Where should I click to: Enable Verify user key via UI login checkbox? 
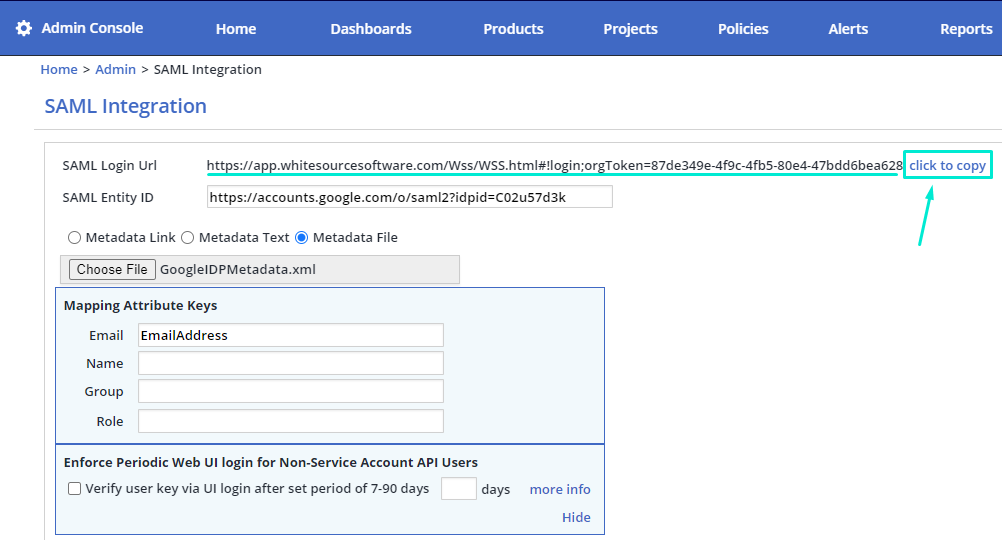point(75,489)
